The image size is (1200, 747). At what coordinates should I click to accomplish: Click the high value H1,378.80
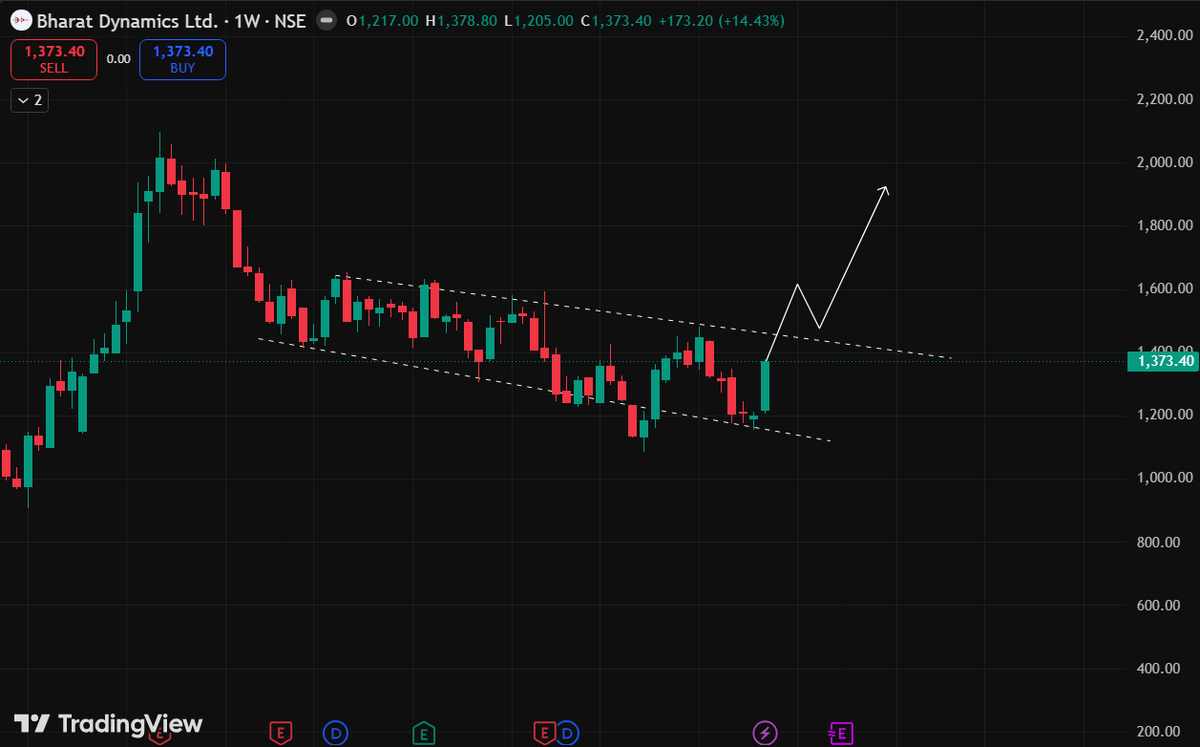tap(462, 20)
